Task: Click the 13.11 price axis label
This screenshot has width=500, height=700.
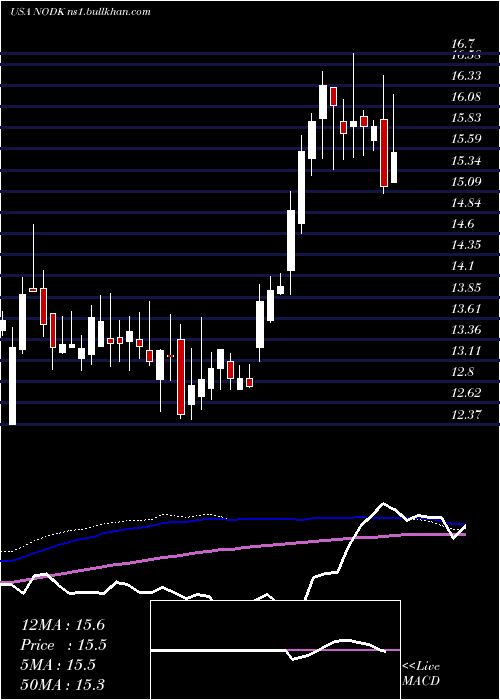Action: coord(466,350)
